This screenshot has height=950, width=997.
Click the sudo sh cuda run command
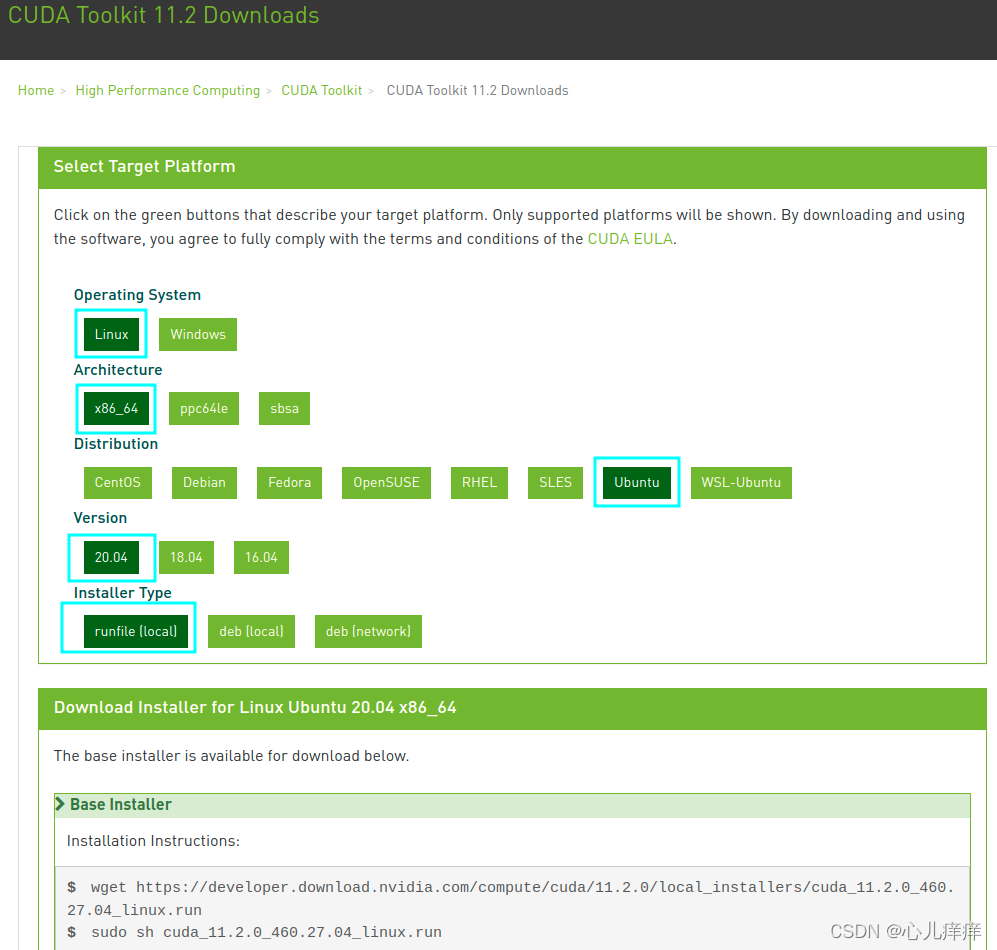(266, 932)
